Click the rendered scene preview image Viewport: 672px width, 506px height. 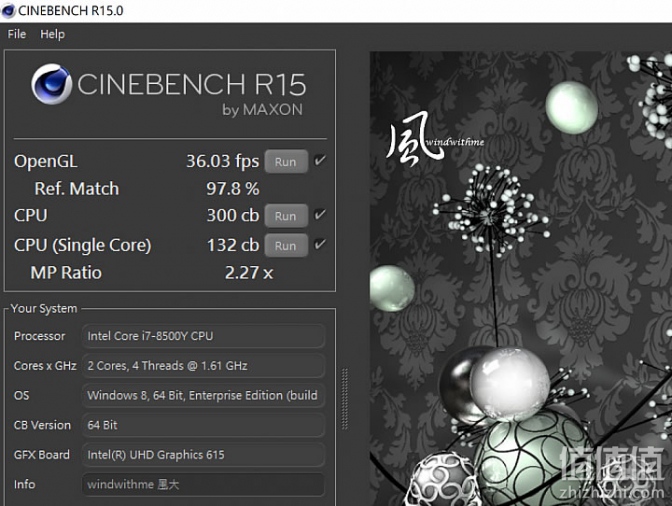click(x=521, y=278)
